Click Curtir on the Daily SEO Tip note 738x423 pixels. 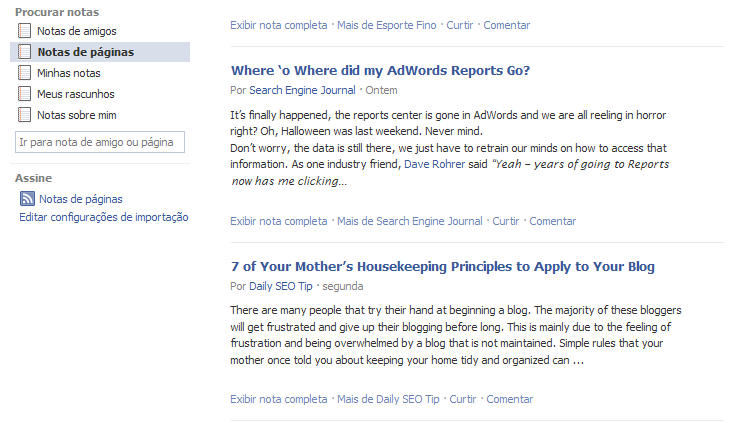(x=463, y=399)
